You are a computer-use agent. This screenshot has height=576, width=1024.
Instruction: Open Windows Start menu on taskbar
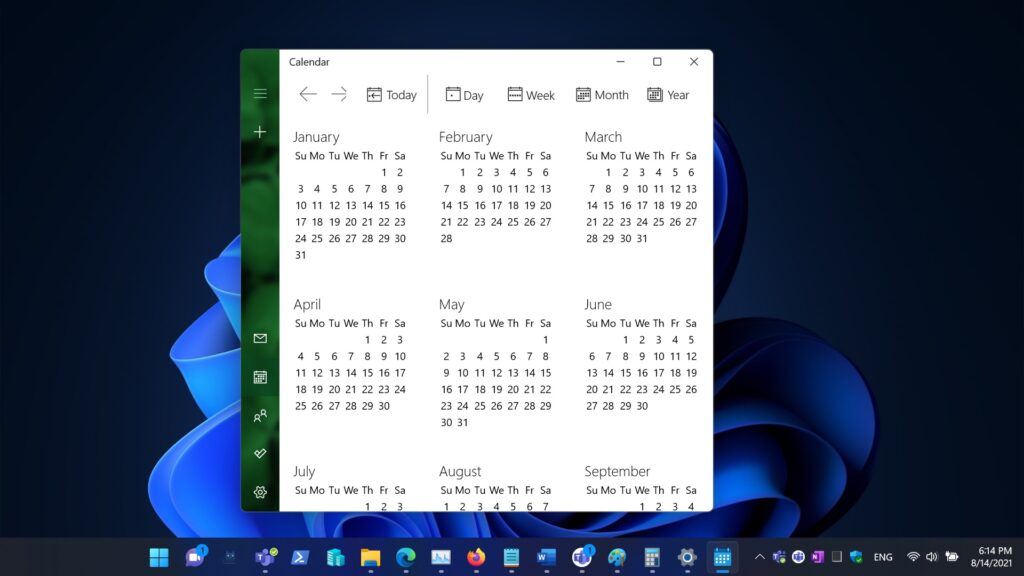tap(159, 557)
